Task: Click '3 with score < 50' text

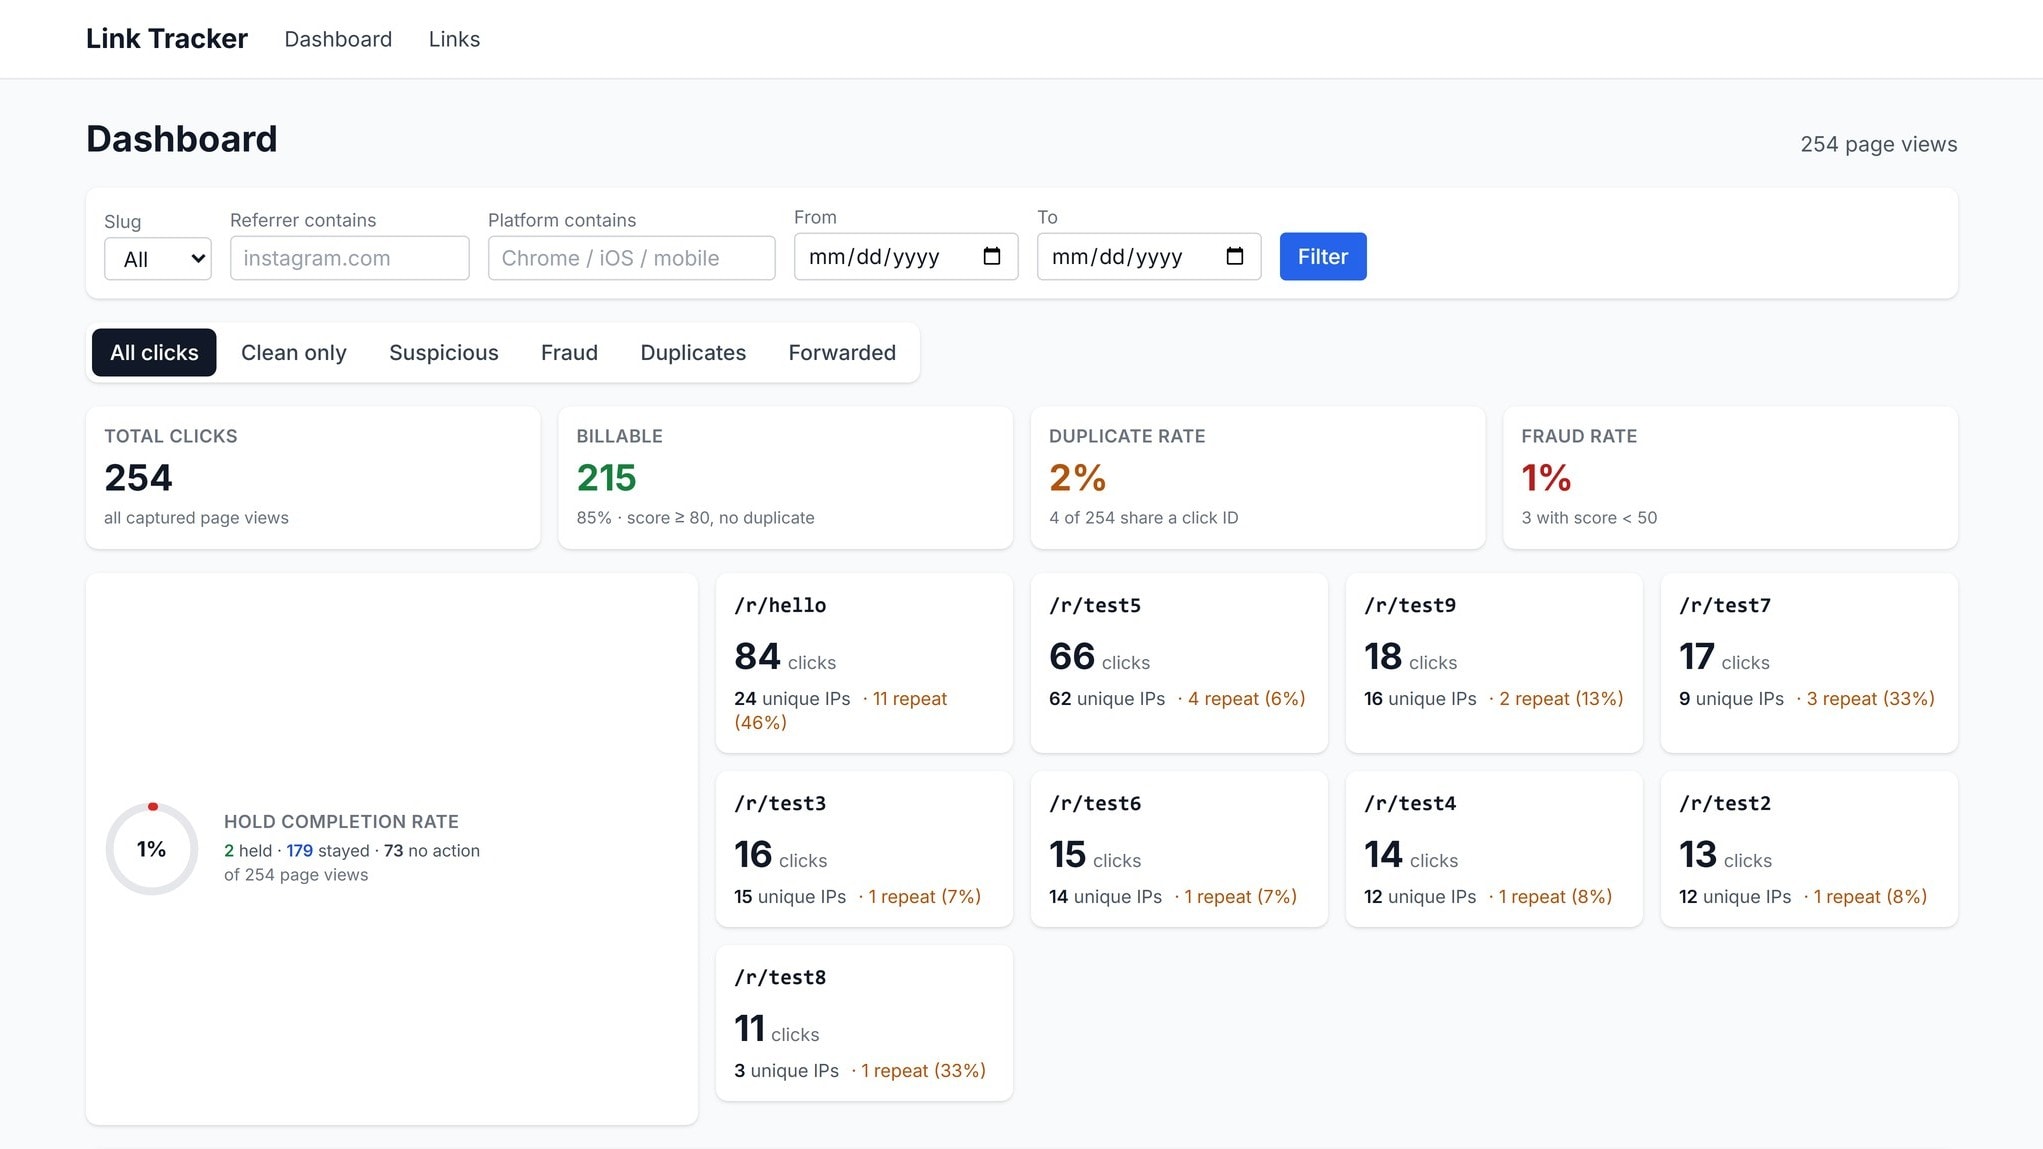Action: pyautogui.click(x=1589, y=518)
